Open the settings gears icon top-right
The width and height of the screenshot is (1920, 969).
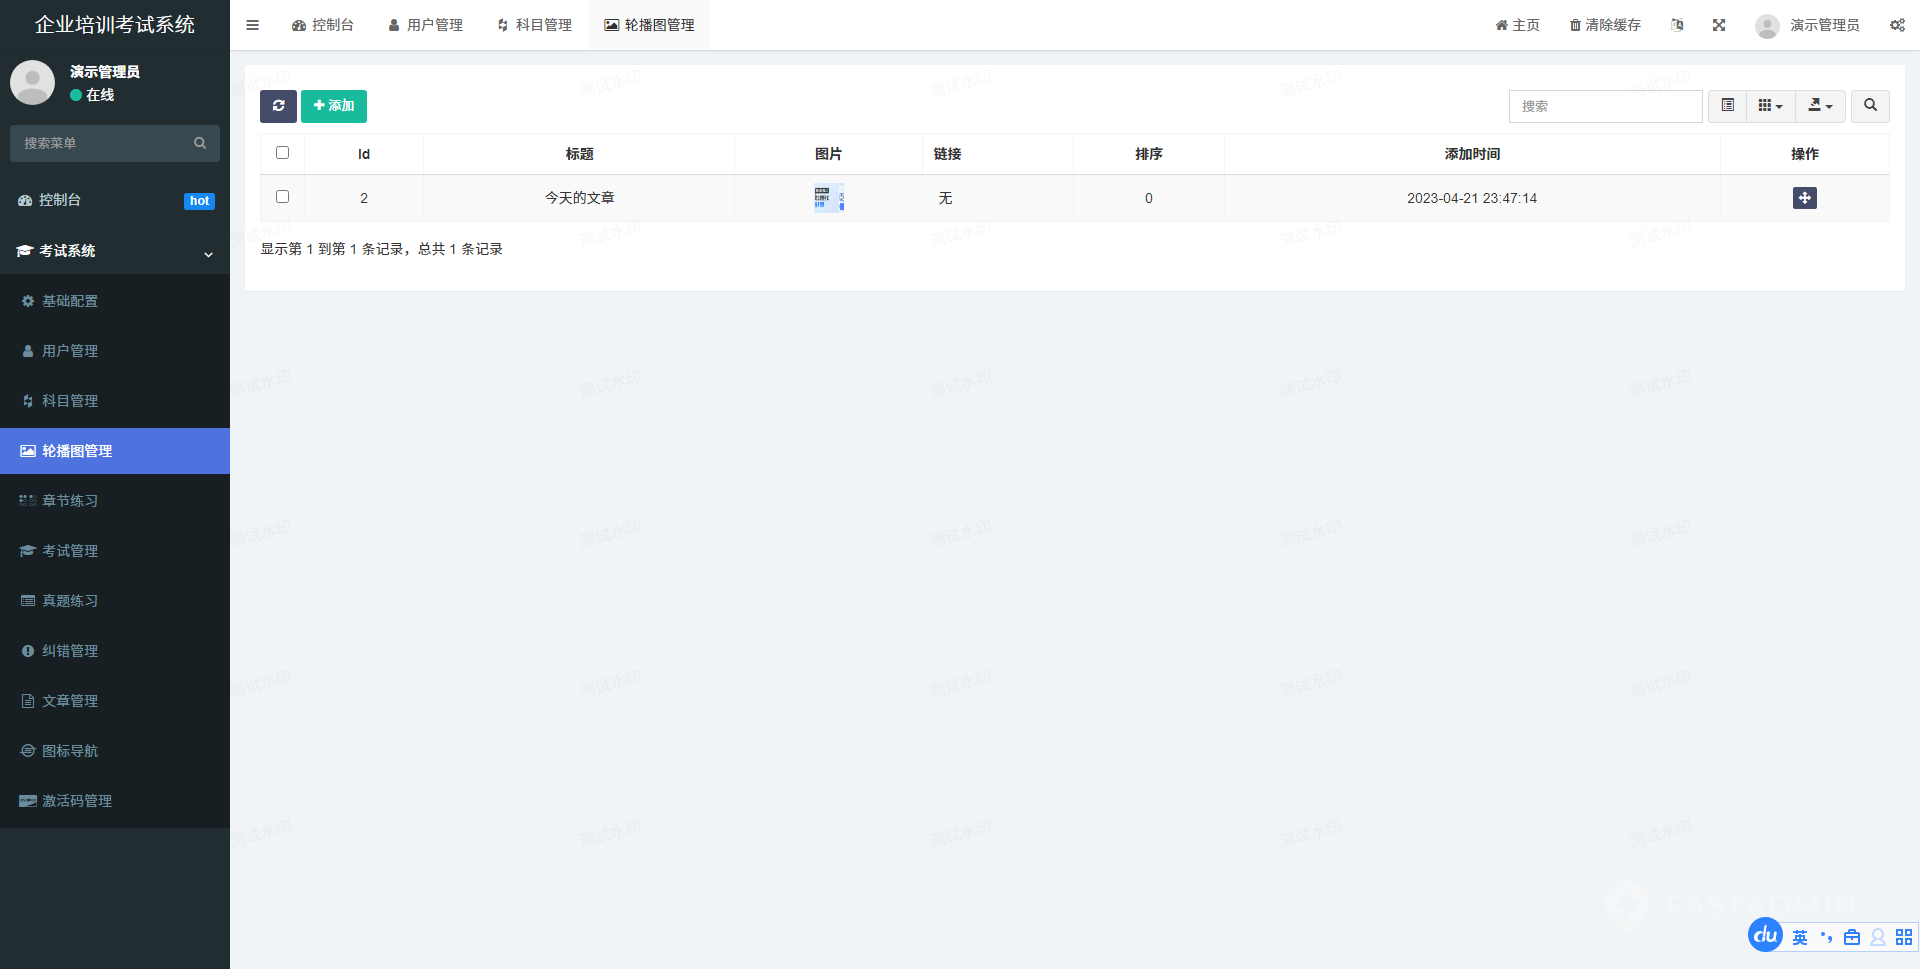1896,25
